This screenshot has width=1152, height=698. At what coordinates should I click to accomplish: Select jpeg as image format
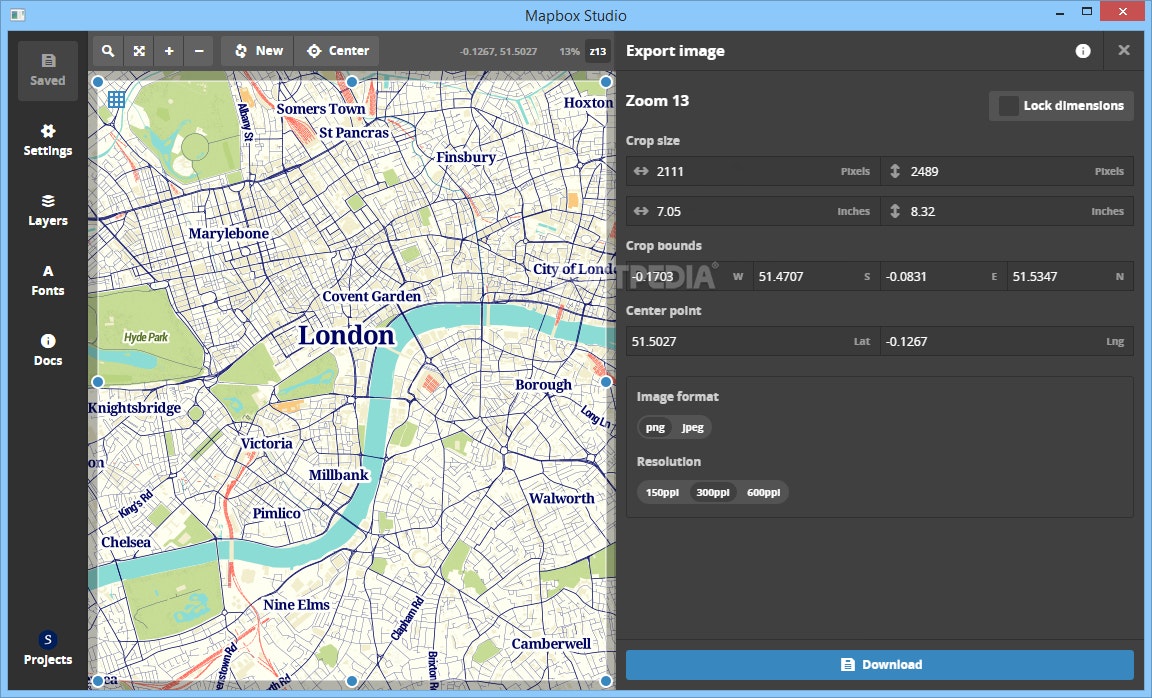click(692, 427)
